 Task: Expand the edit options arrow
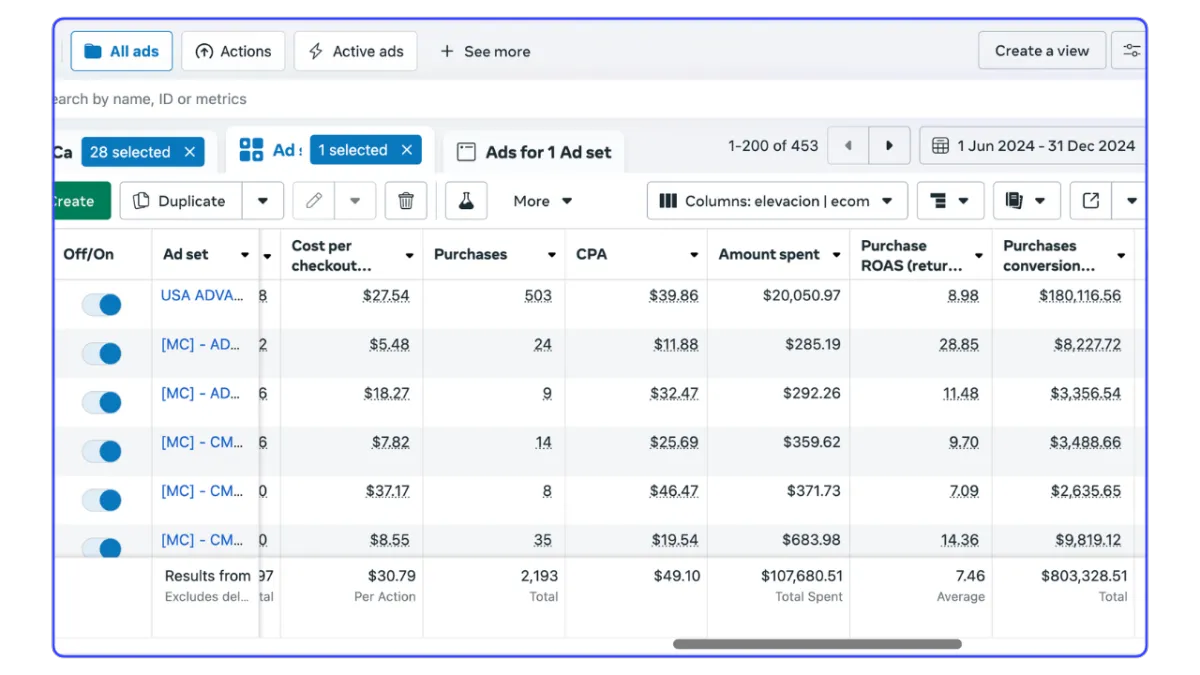tap(355, 201)
